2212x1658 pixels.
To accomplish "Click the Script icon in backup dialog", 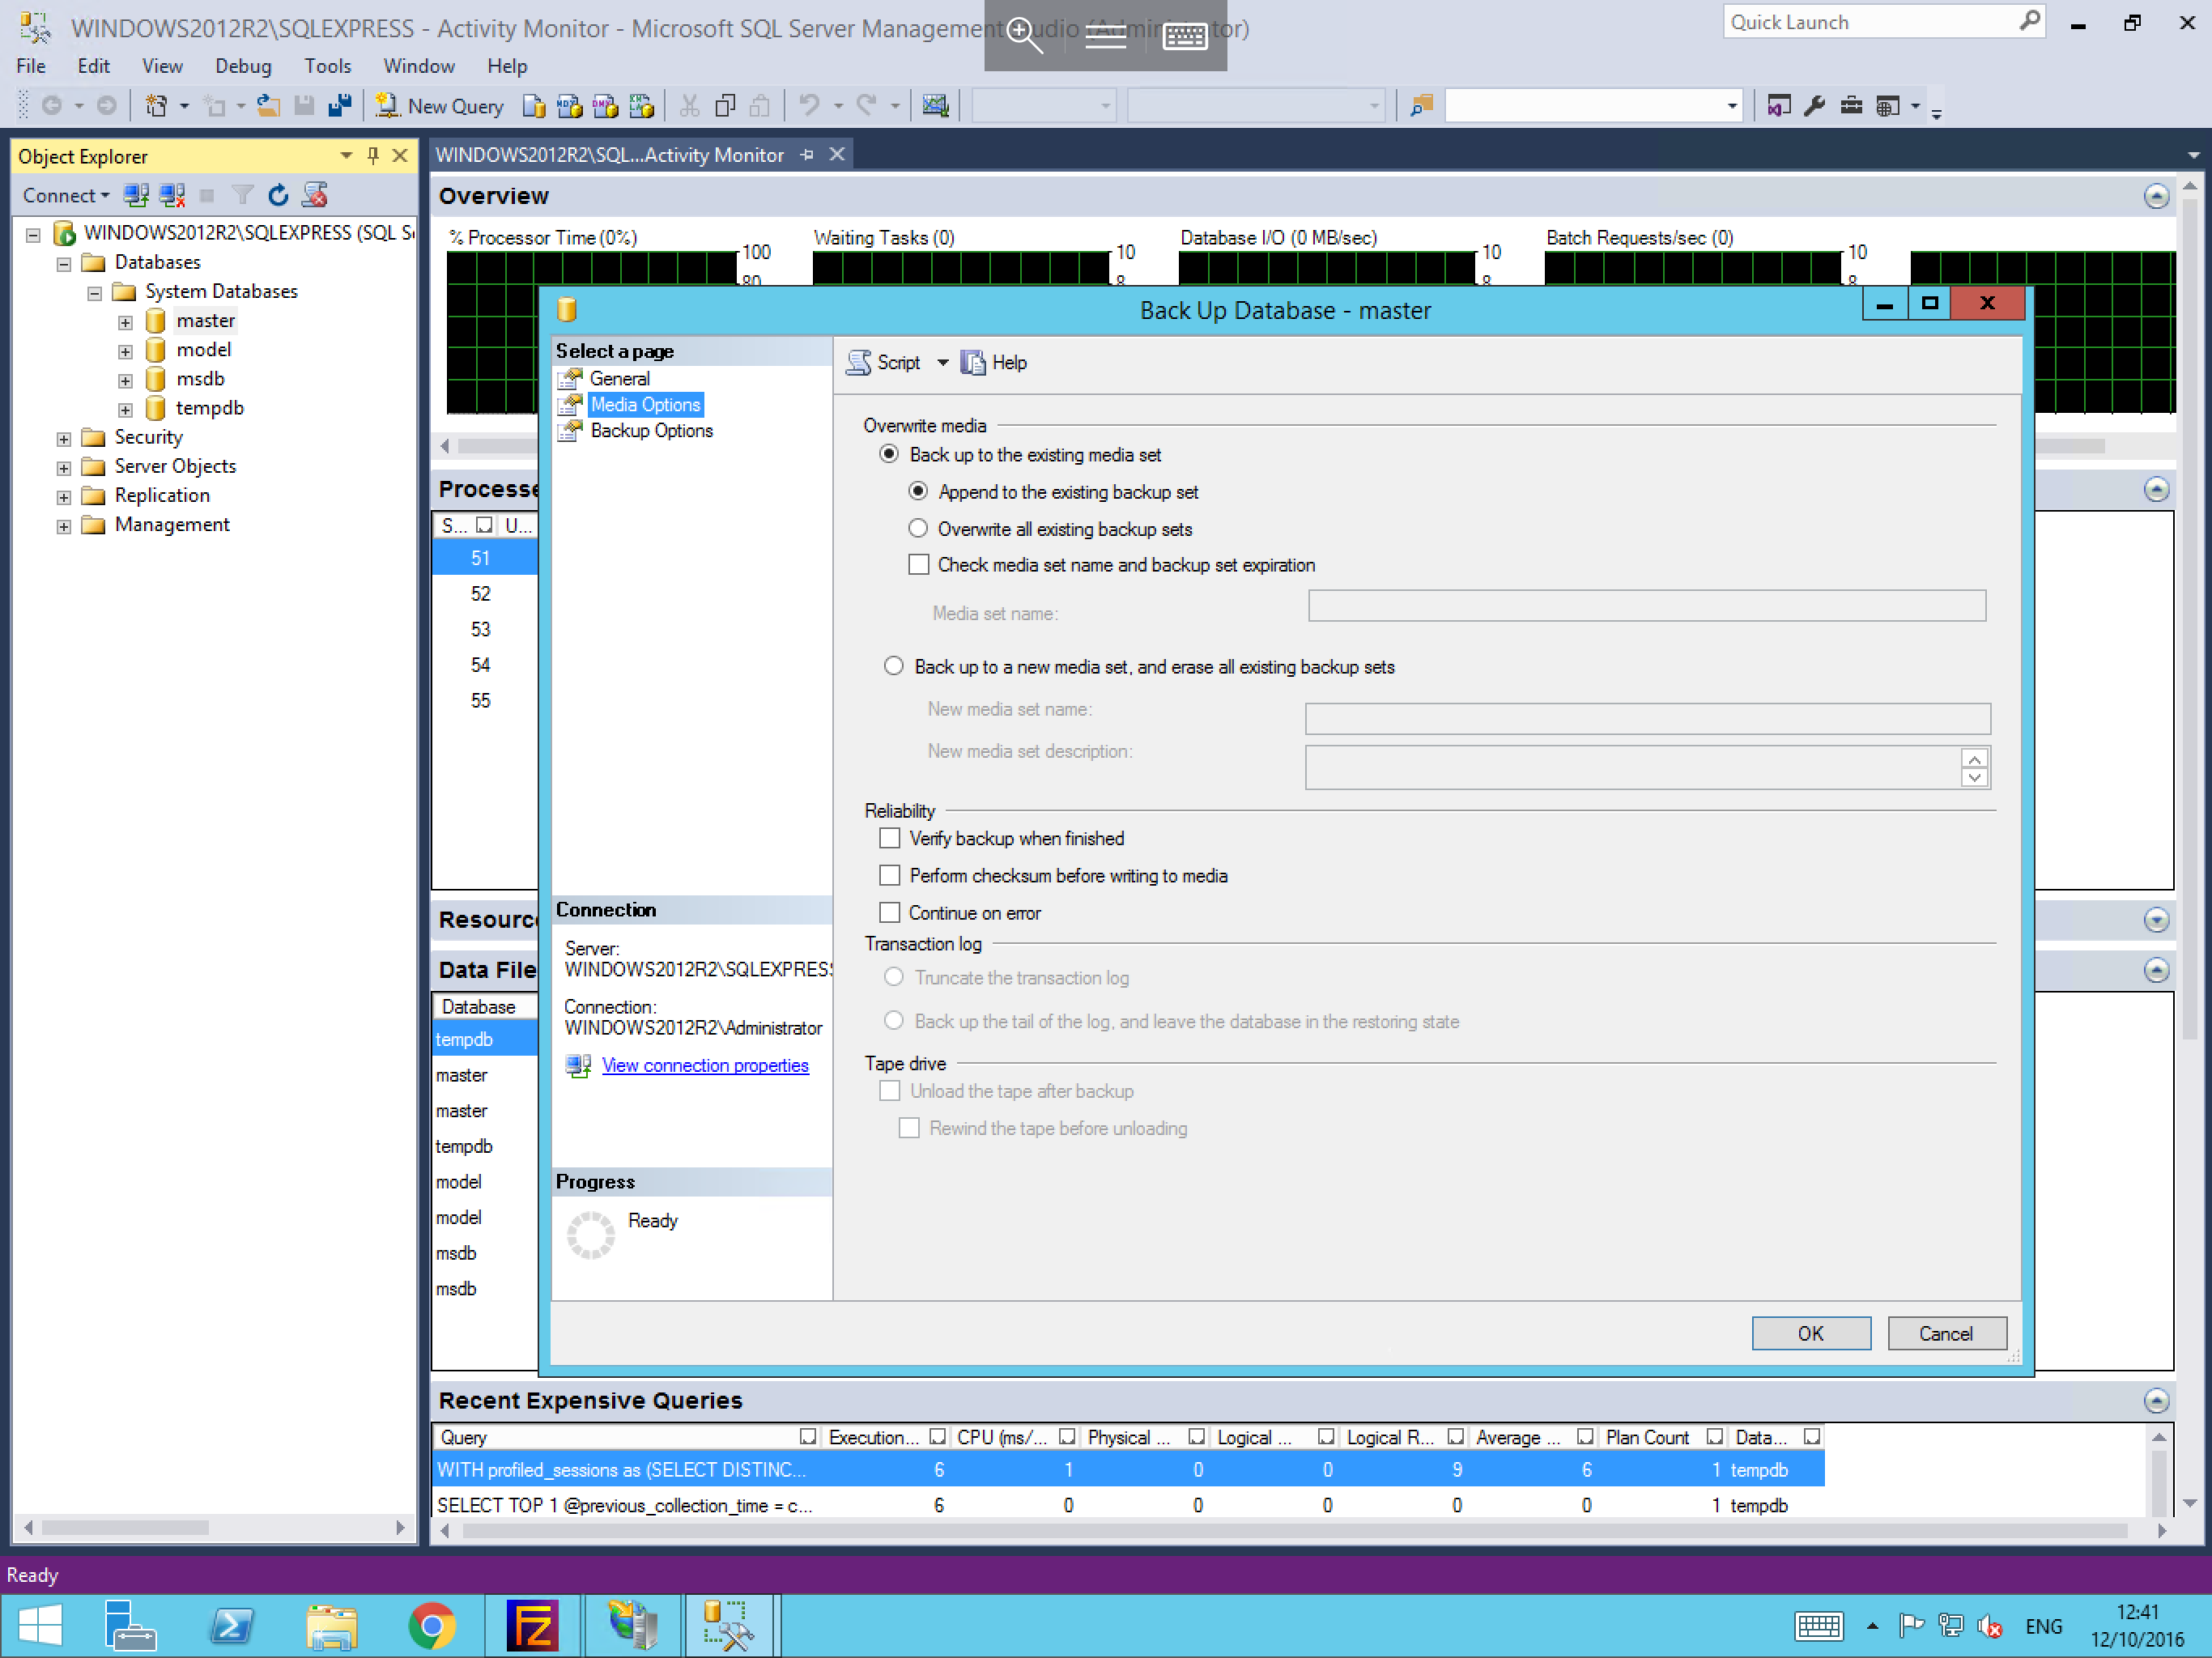I will [x=858, y=362].
